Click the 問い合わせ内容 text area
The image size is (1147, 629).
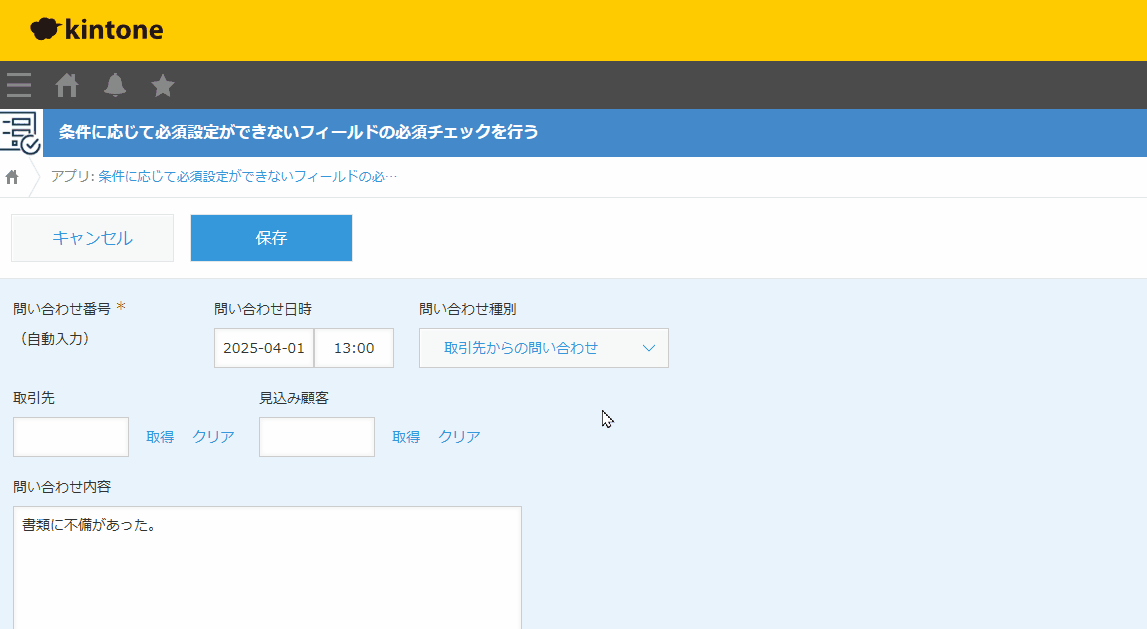tap(267, 560)
